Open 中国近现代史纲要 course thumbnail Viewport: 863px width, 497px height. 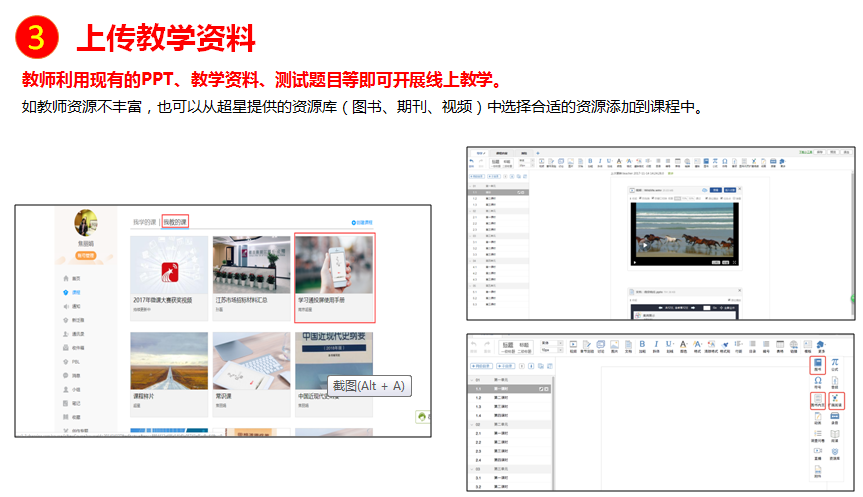tap(334, 361)
